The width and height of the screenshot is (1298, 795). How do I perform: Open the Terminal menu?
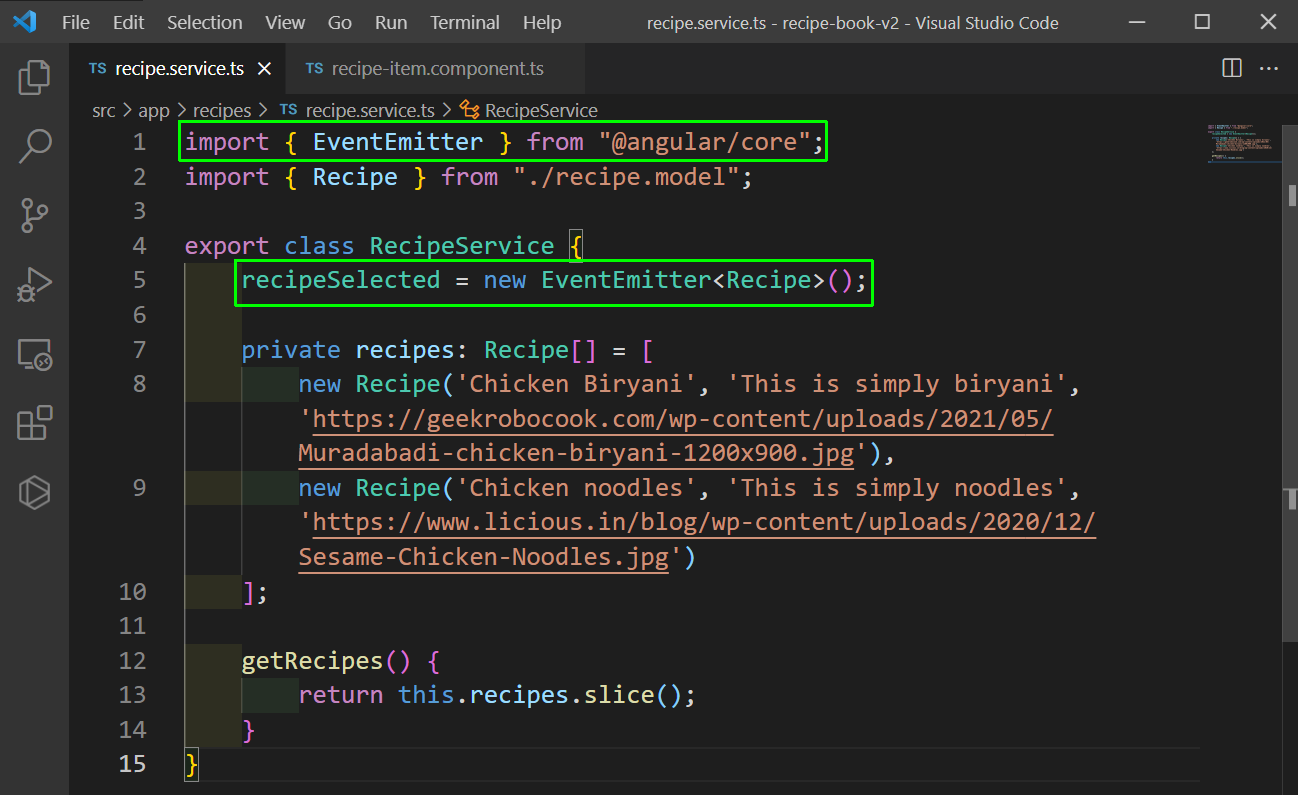point(465,22)
